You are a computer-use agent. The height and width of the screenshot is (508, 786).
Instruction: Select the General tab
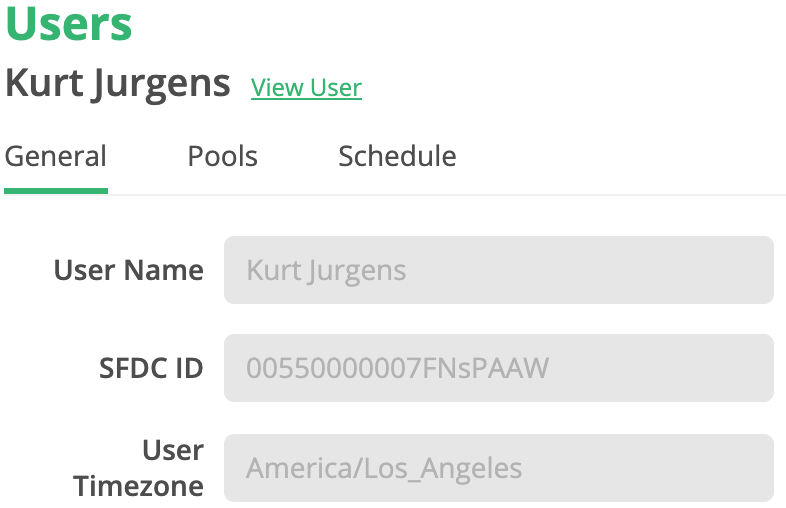(x=56, y=157)
